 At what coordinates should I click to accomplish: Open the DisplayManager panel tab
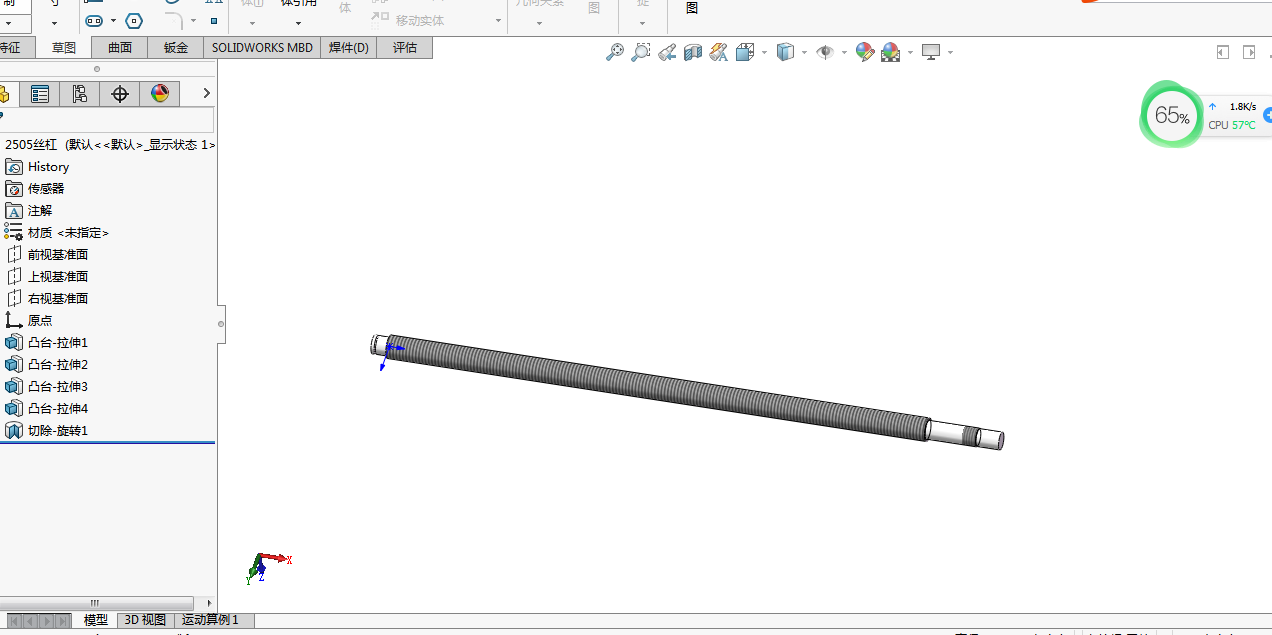pyautogui.click(x=160, y=94)
